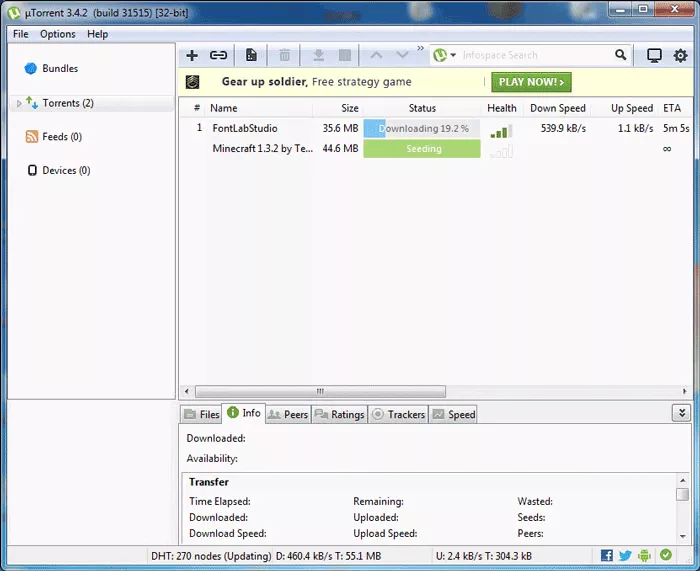Viewport: 700px width, 571px height.
Task: Select Torrents (2) in the sidebar
Action: pos(68,103)
